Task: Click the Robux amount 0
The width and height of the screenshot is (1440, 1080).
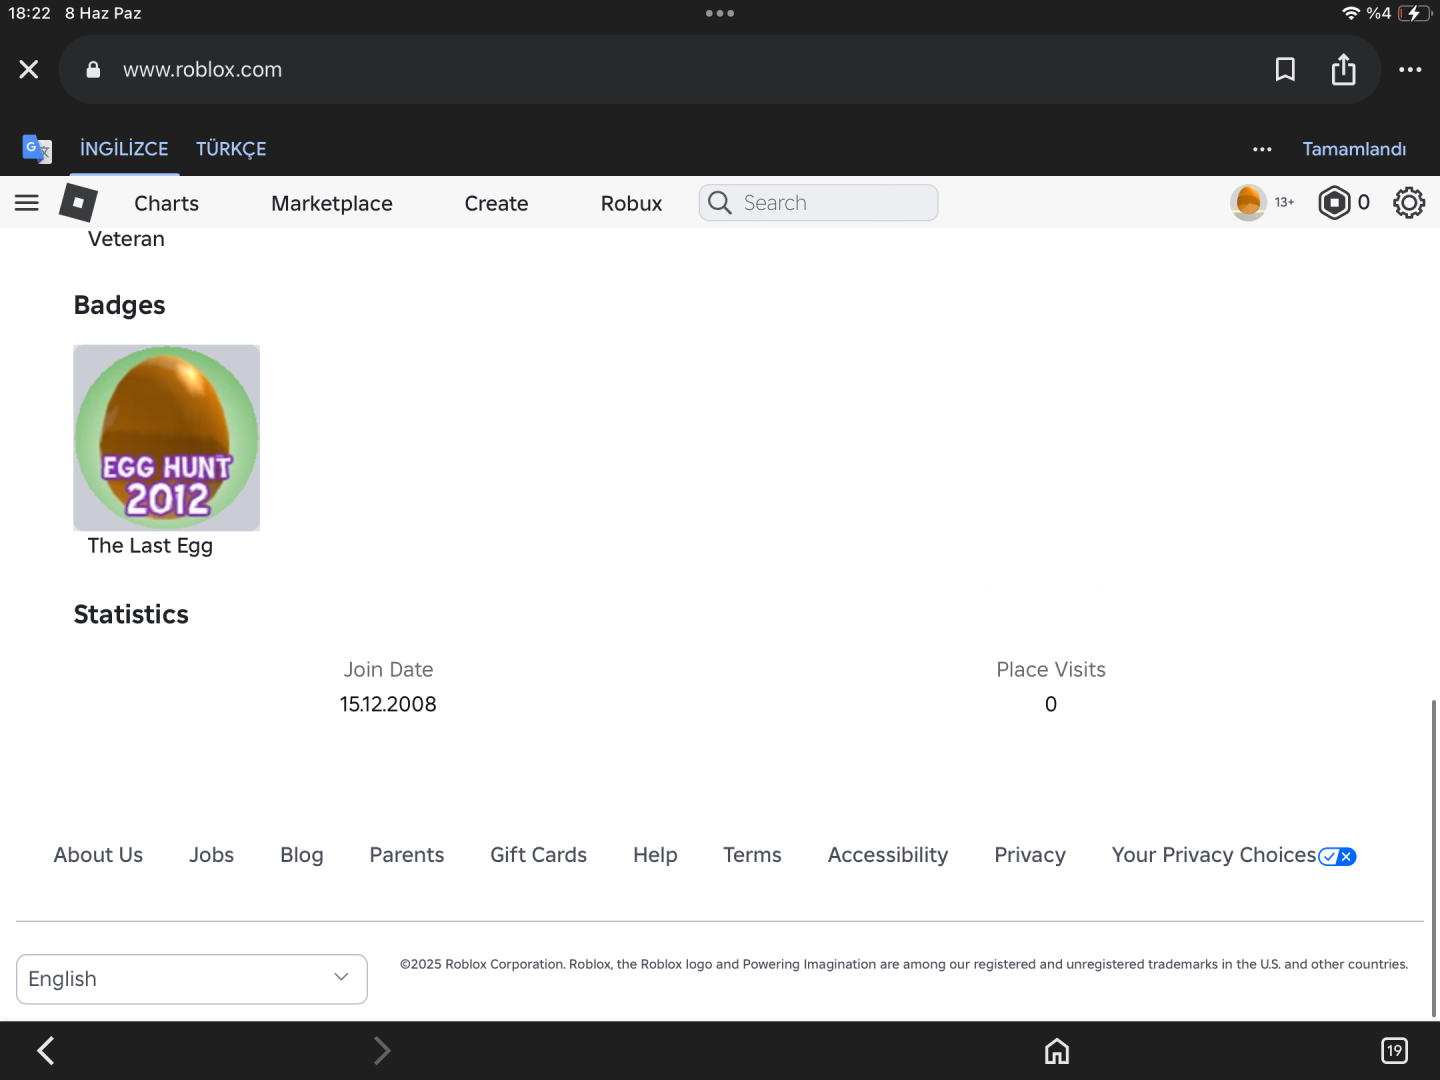Action: click(x=1364, y=202)
